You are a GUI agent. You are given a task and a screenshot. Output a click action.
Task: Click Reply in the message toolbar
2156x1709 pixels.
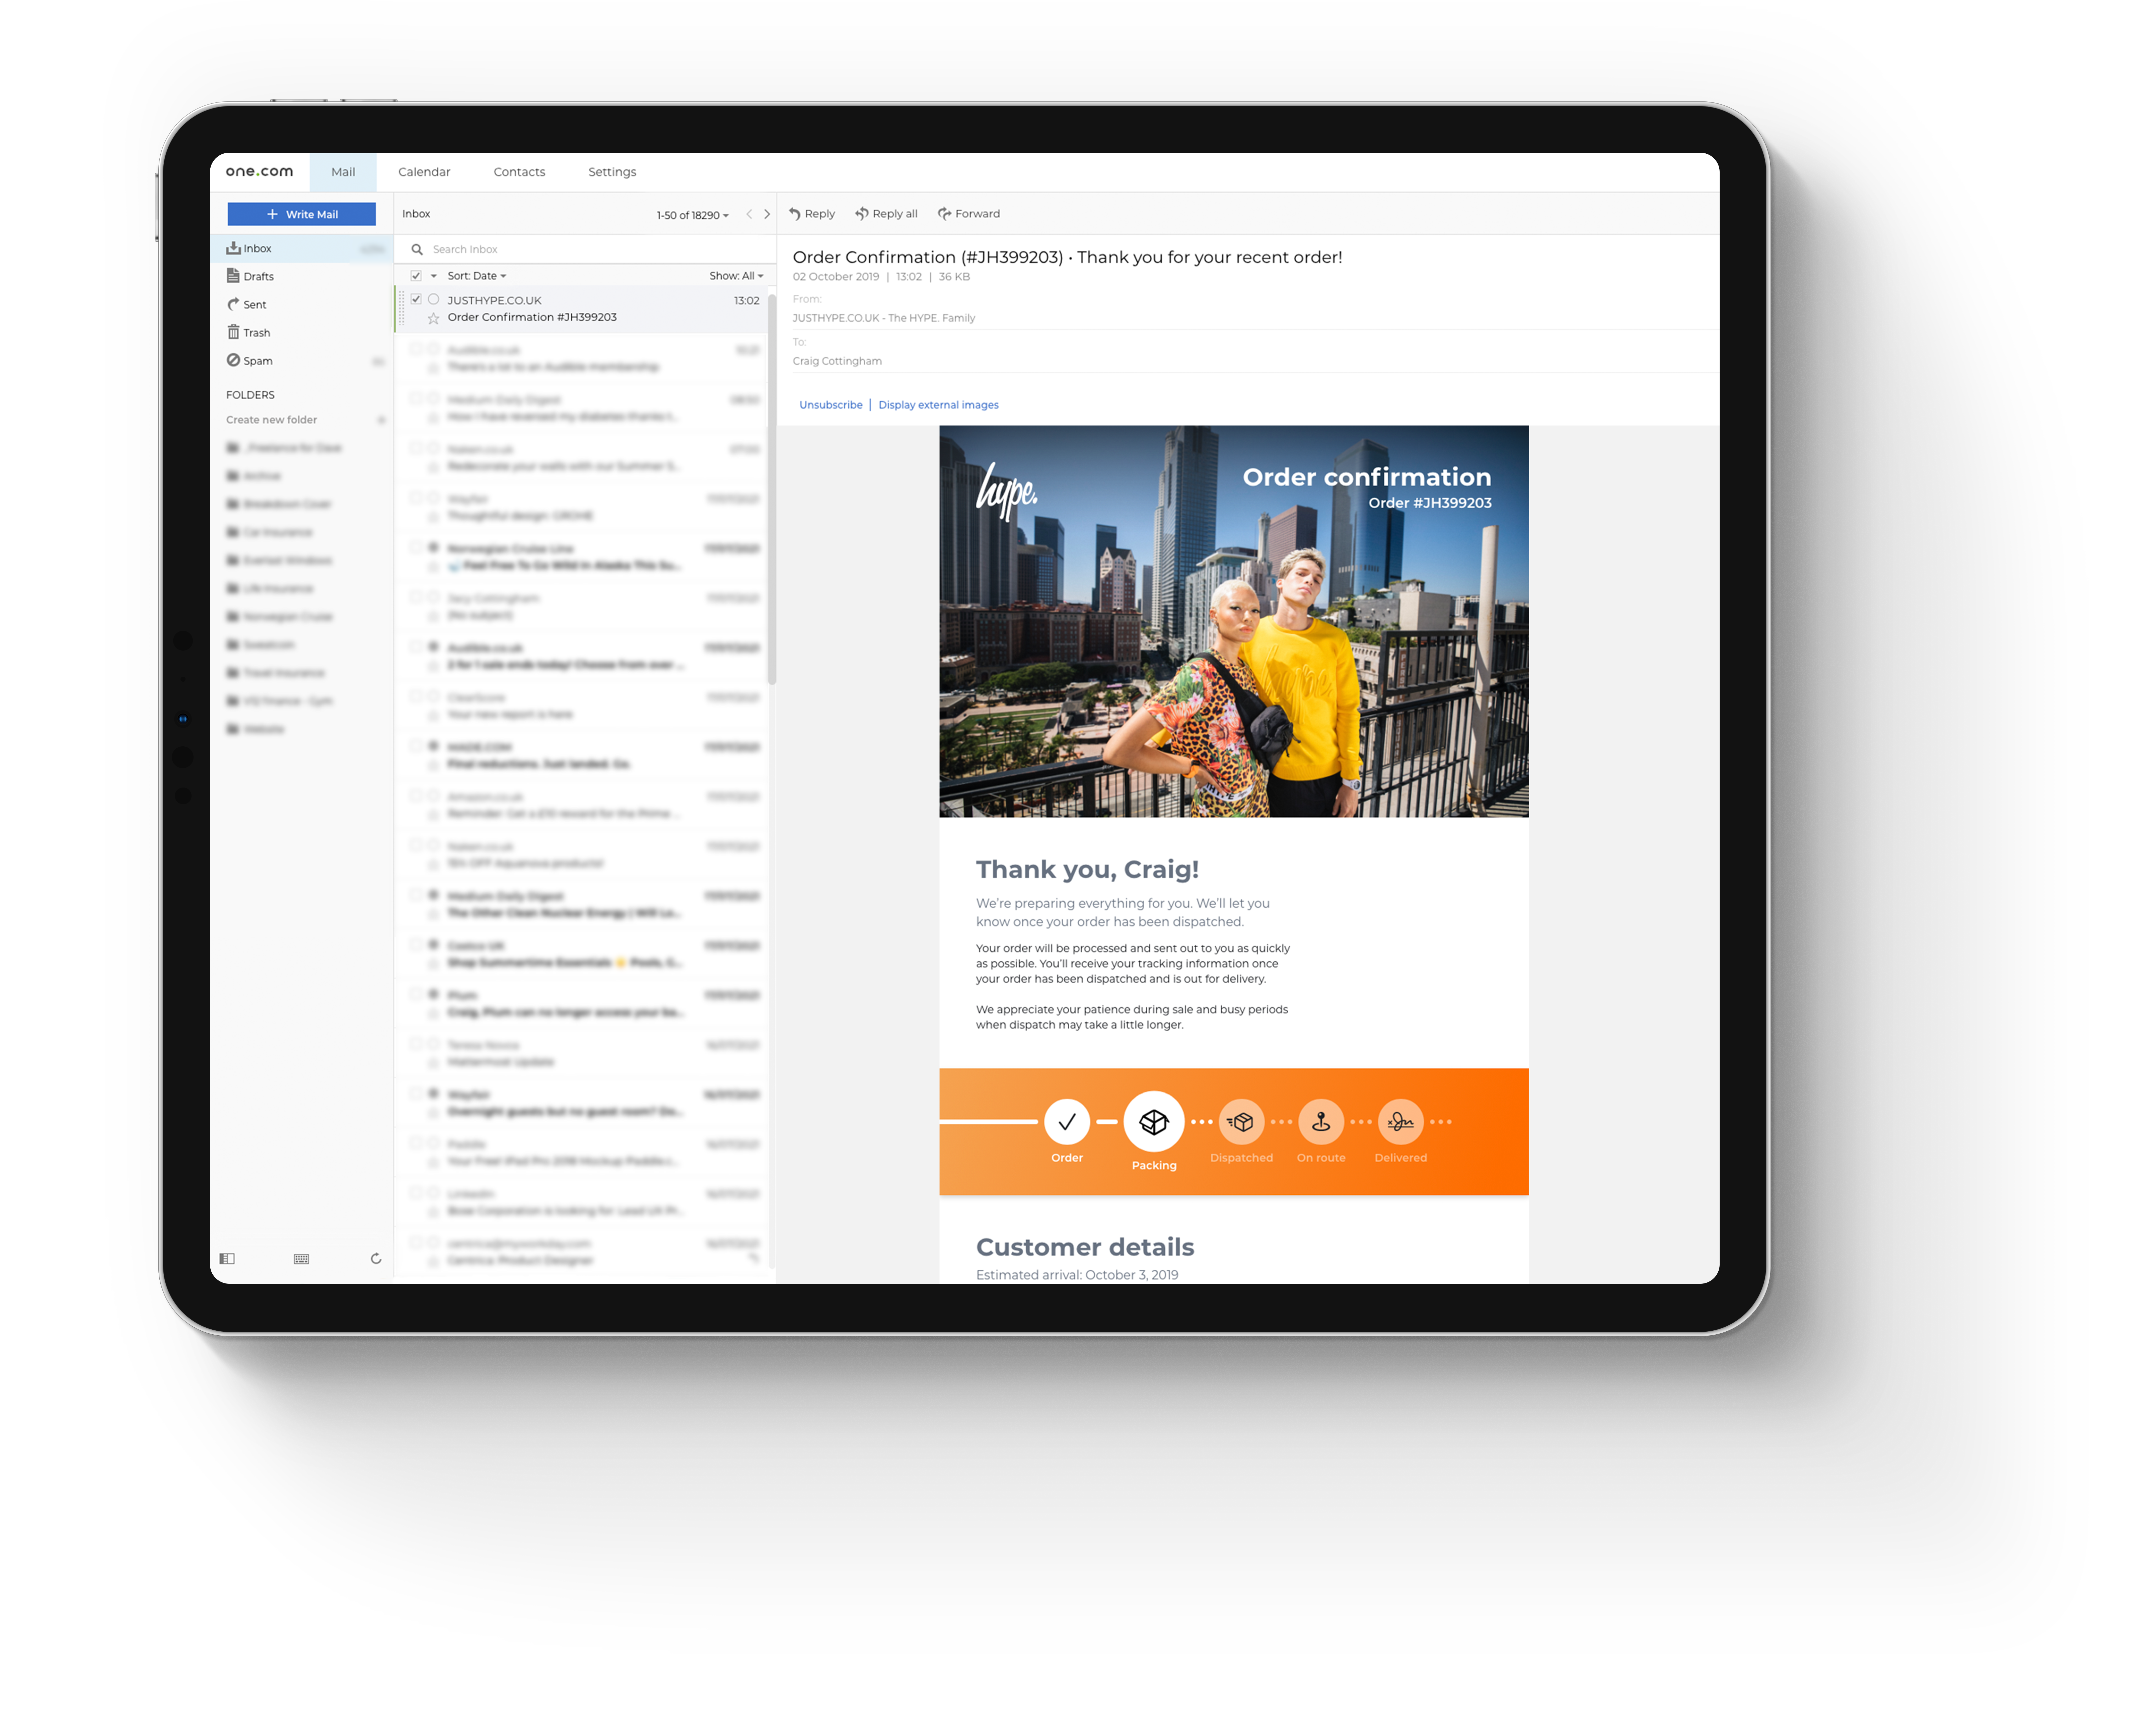tap(812, 214)
